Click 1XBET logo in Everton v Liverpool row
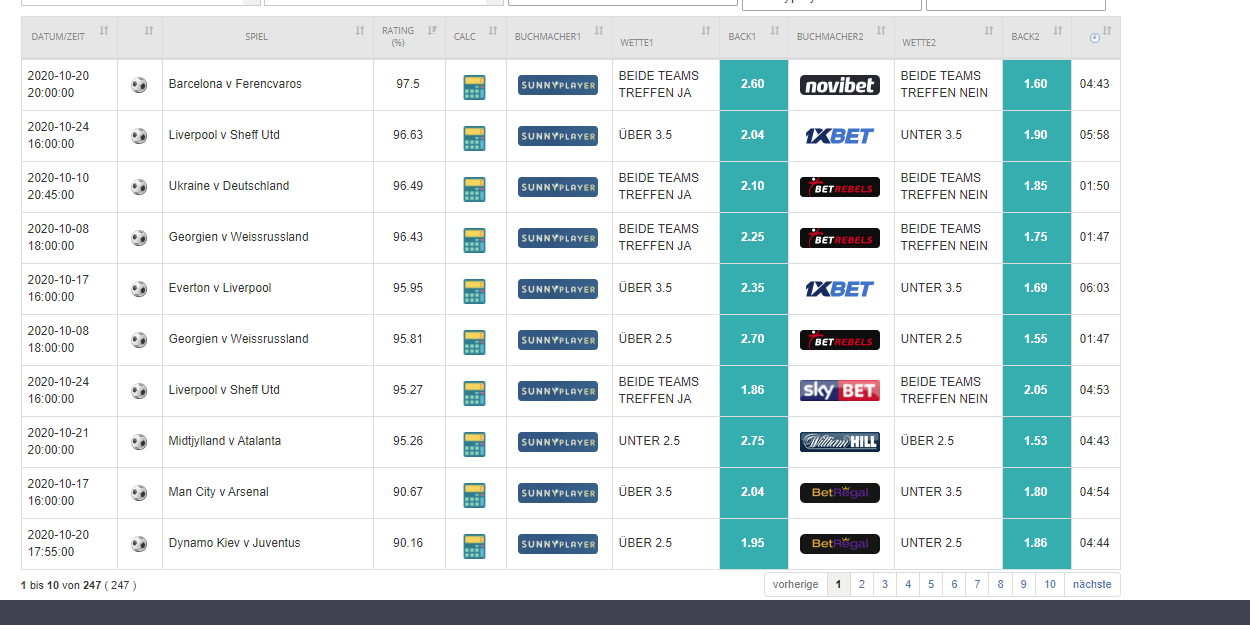The image size is (1250, 625). (840, 289)
